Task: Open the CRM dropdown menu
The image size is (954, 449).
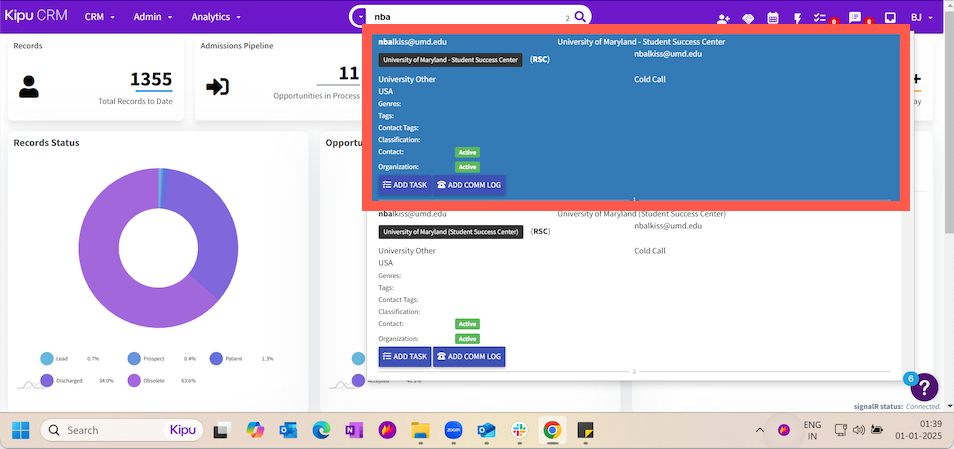Action: tap(99, 17)
